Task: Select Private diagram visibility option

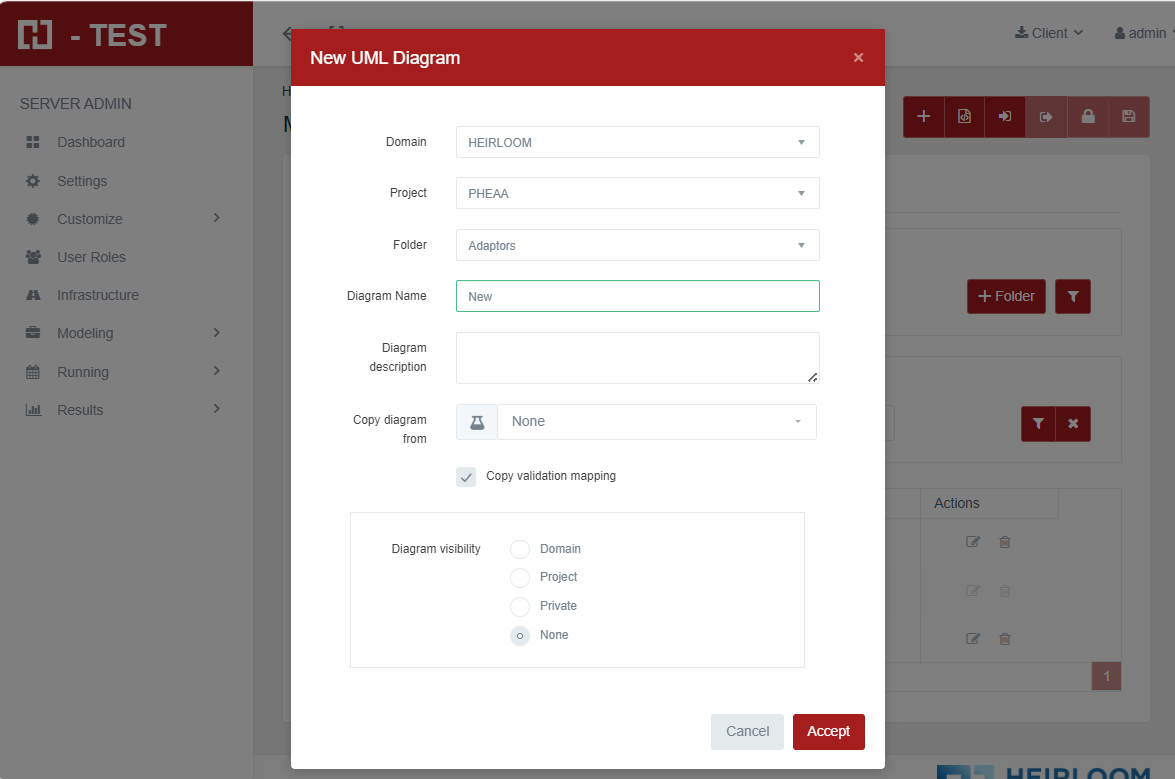Action: click(x=520, y=606)
